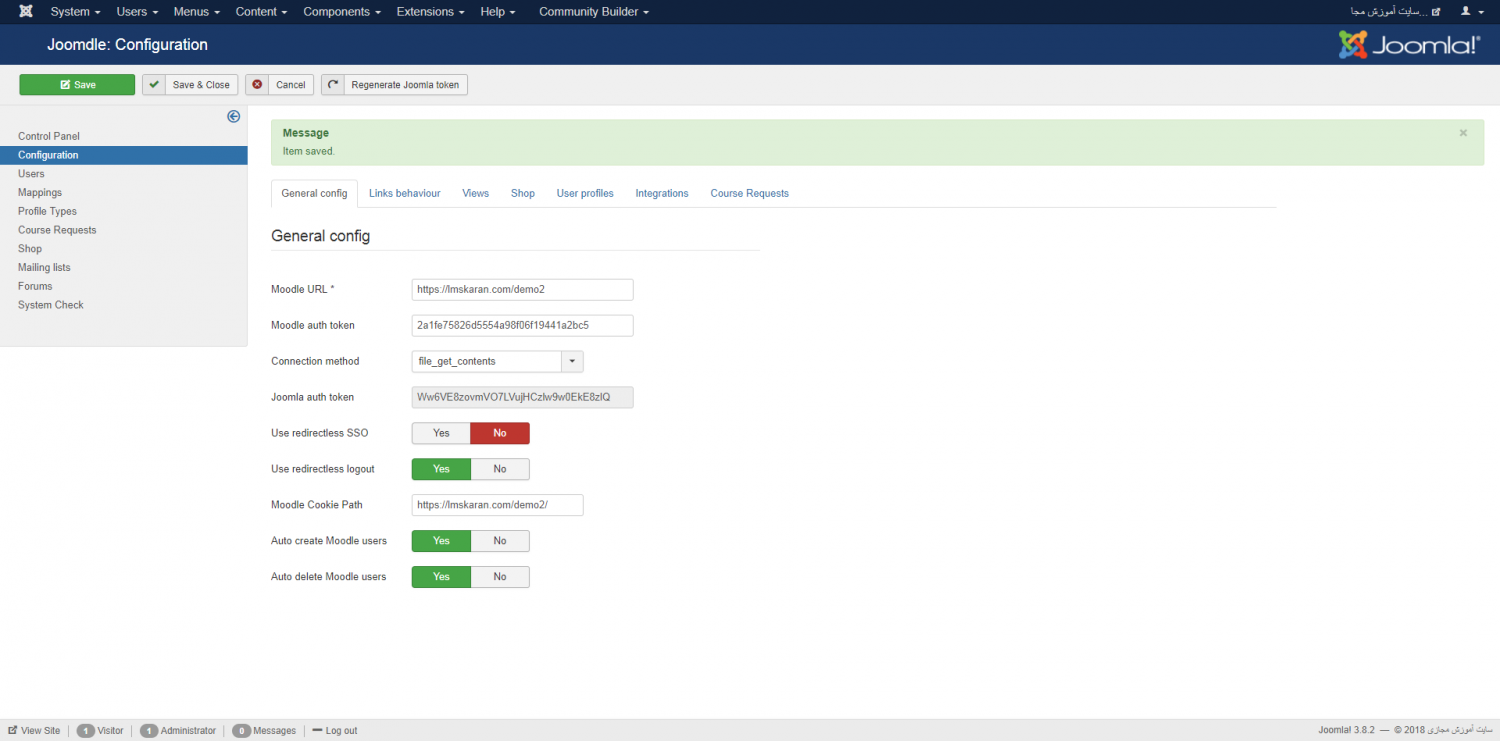Switch to the Links behaviour tab

click(x=404, y=193)
